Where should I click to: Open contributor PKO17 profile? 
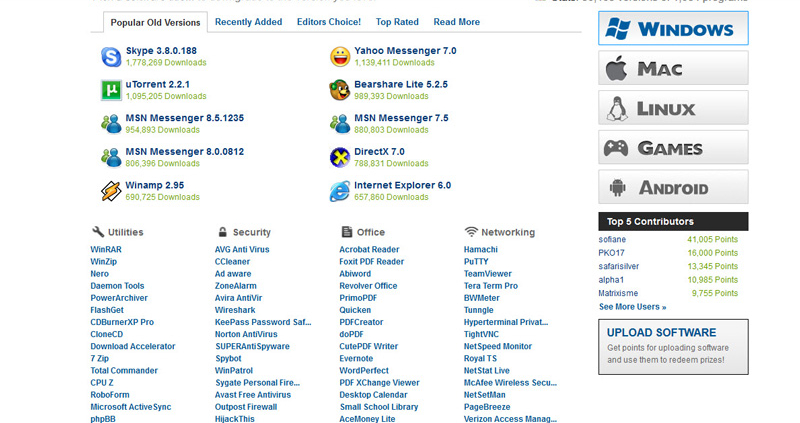611,253
